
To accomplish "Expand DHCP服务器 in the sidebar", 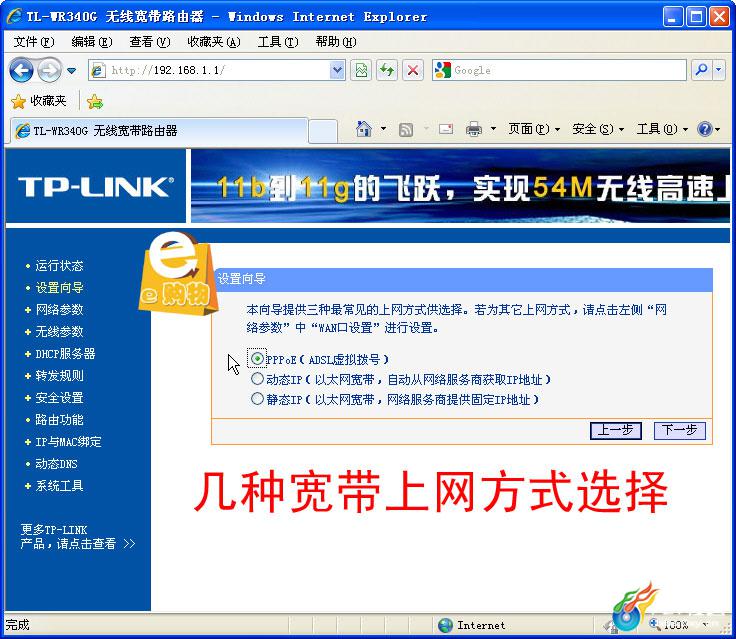I will 65,354.
